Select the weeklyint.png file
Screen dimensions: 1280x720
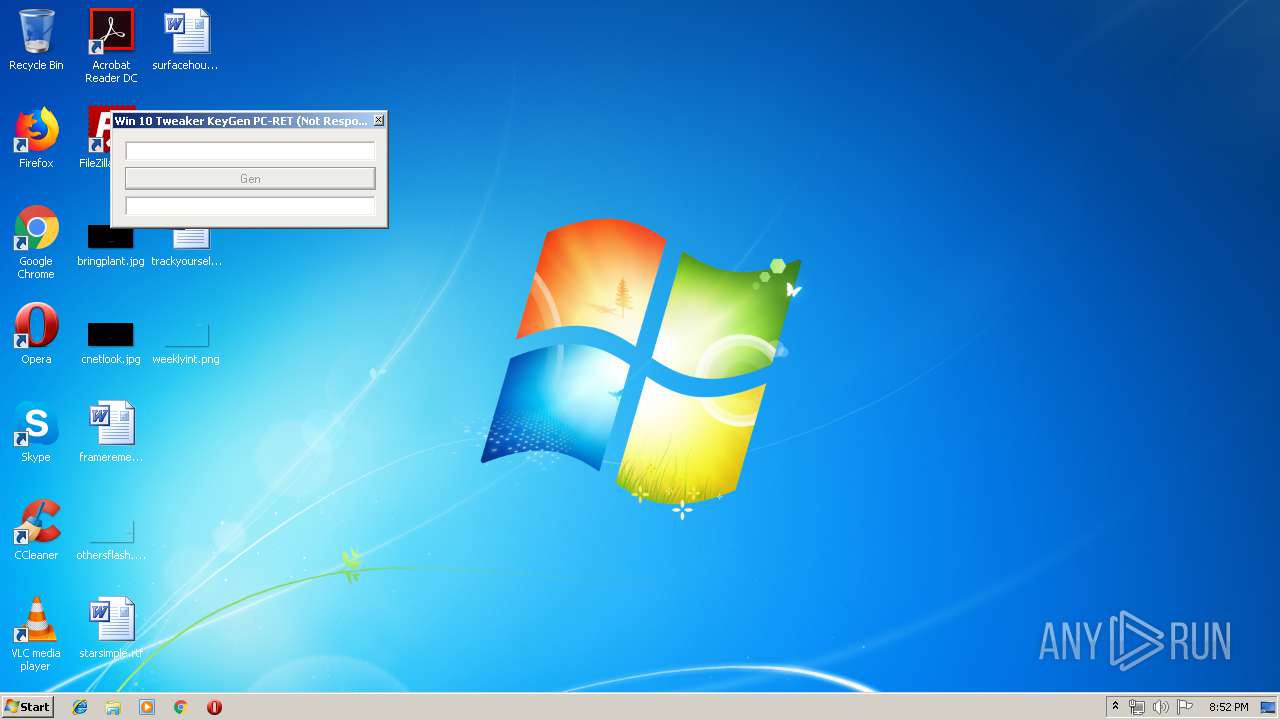(x=186, y=343)
